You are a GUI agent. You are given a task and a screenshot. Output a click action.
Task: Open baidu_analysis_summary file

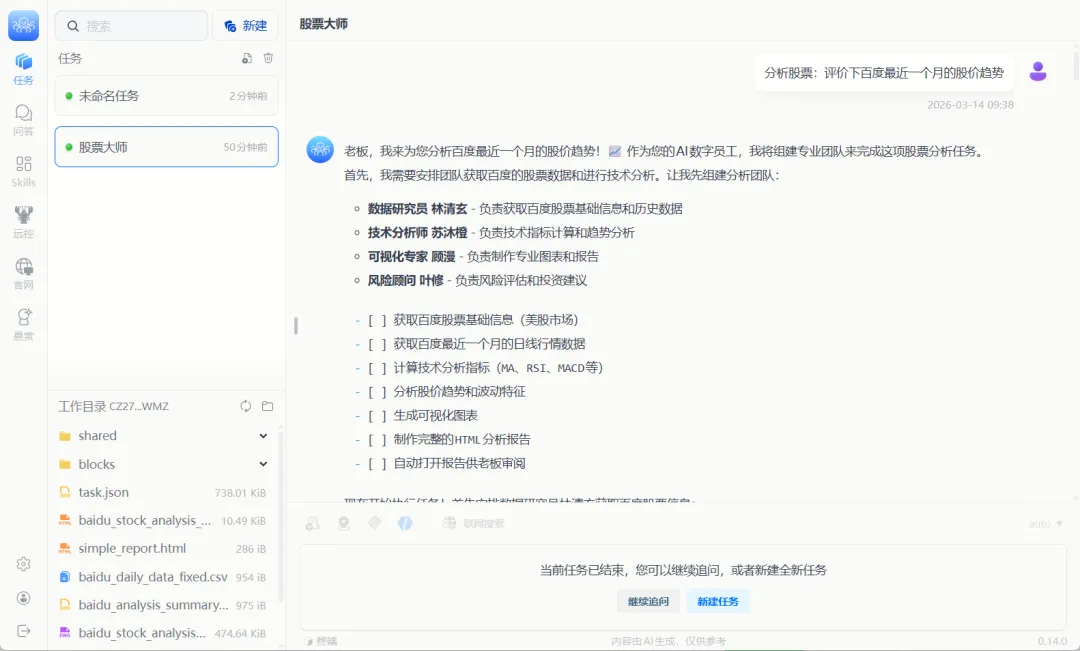click(x=165, y=606)
